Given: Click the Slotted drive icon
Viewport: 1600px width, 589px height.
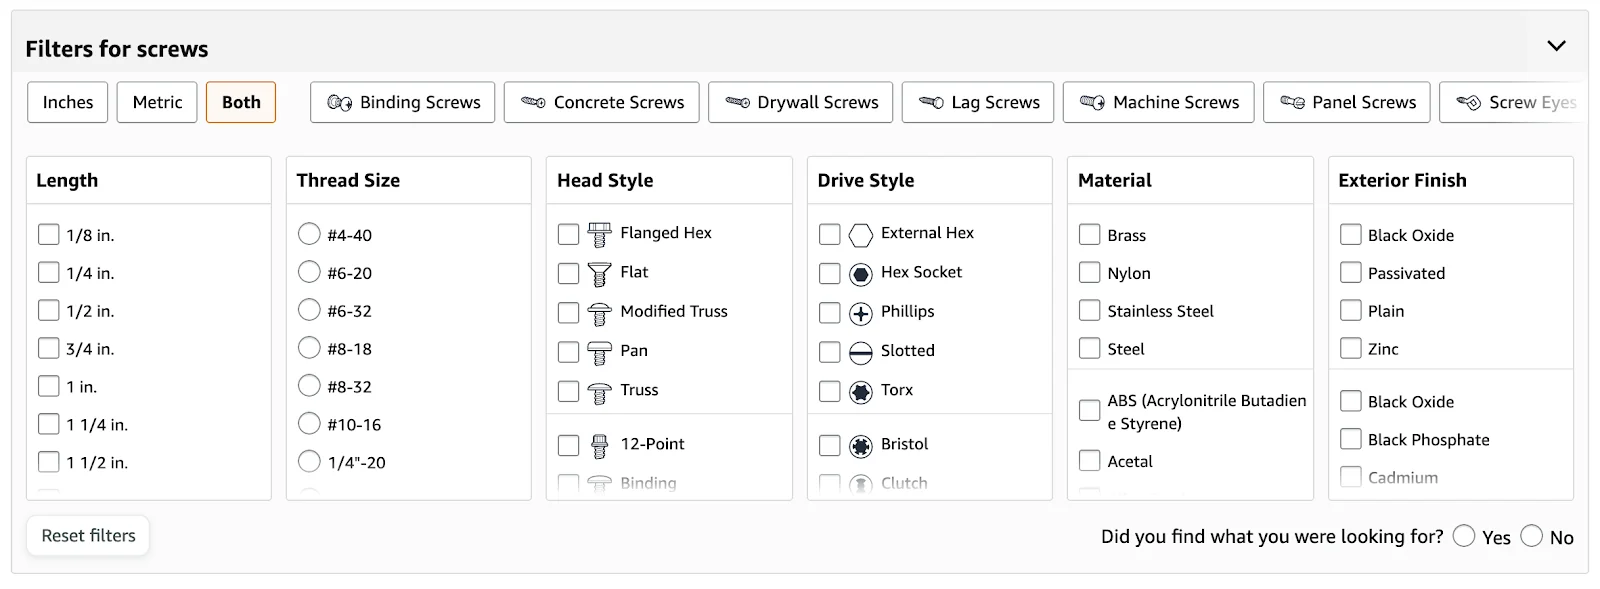Looking at the screenshot, I should 860,352.
